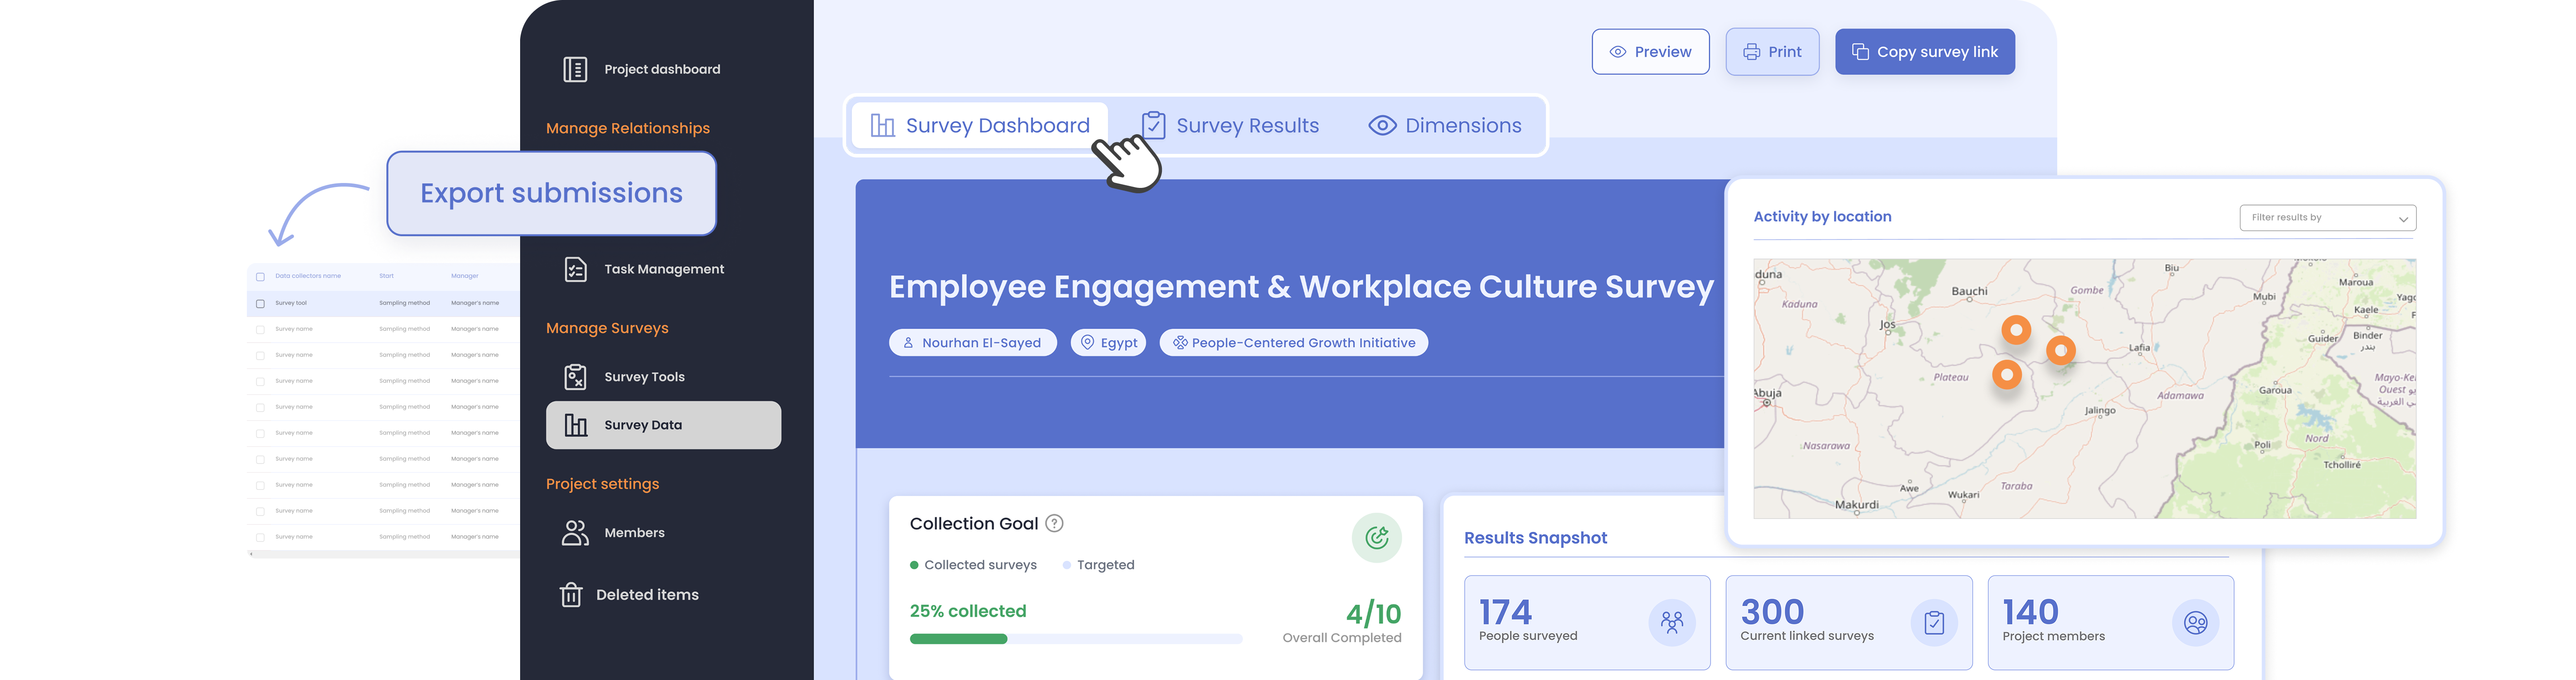This screenshot has width=2576, height=680.
Task: Click the Copy survey link button
Action: 1924,51
